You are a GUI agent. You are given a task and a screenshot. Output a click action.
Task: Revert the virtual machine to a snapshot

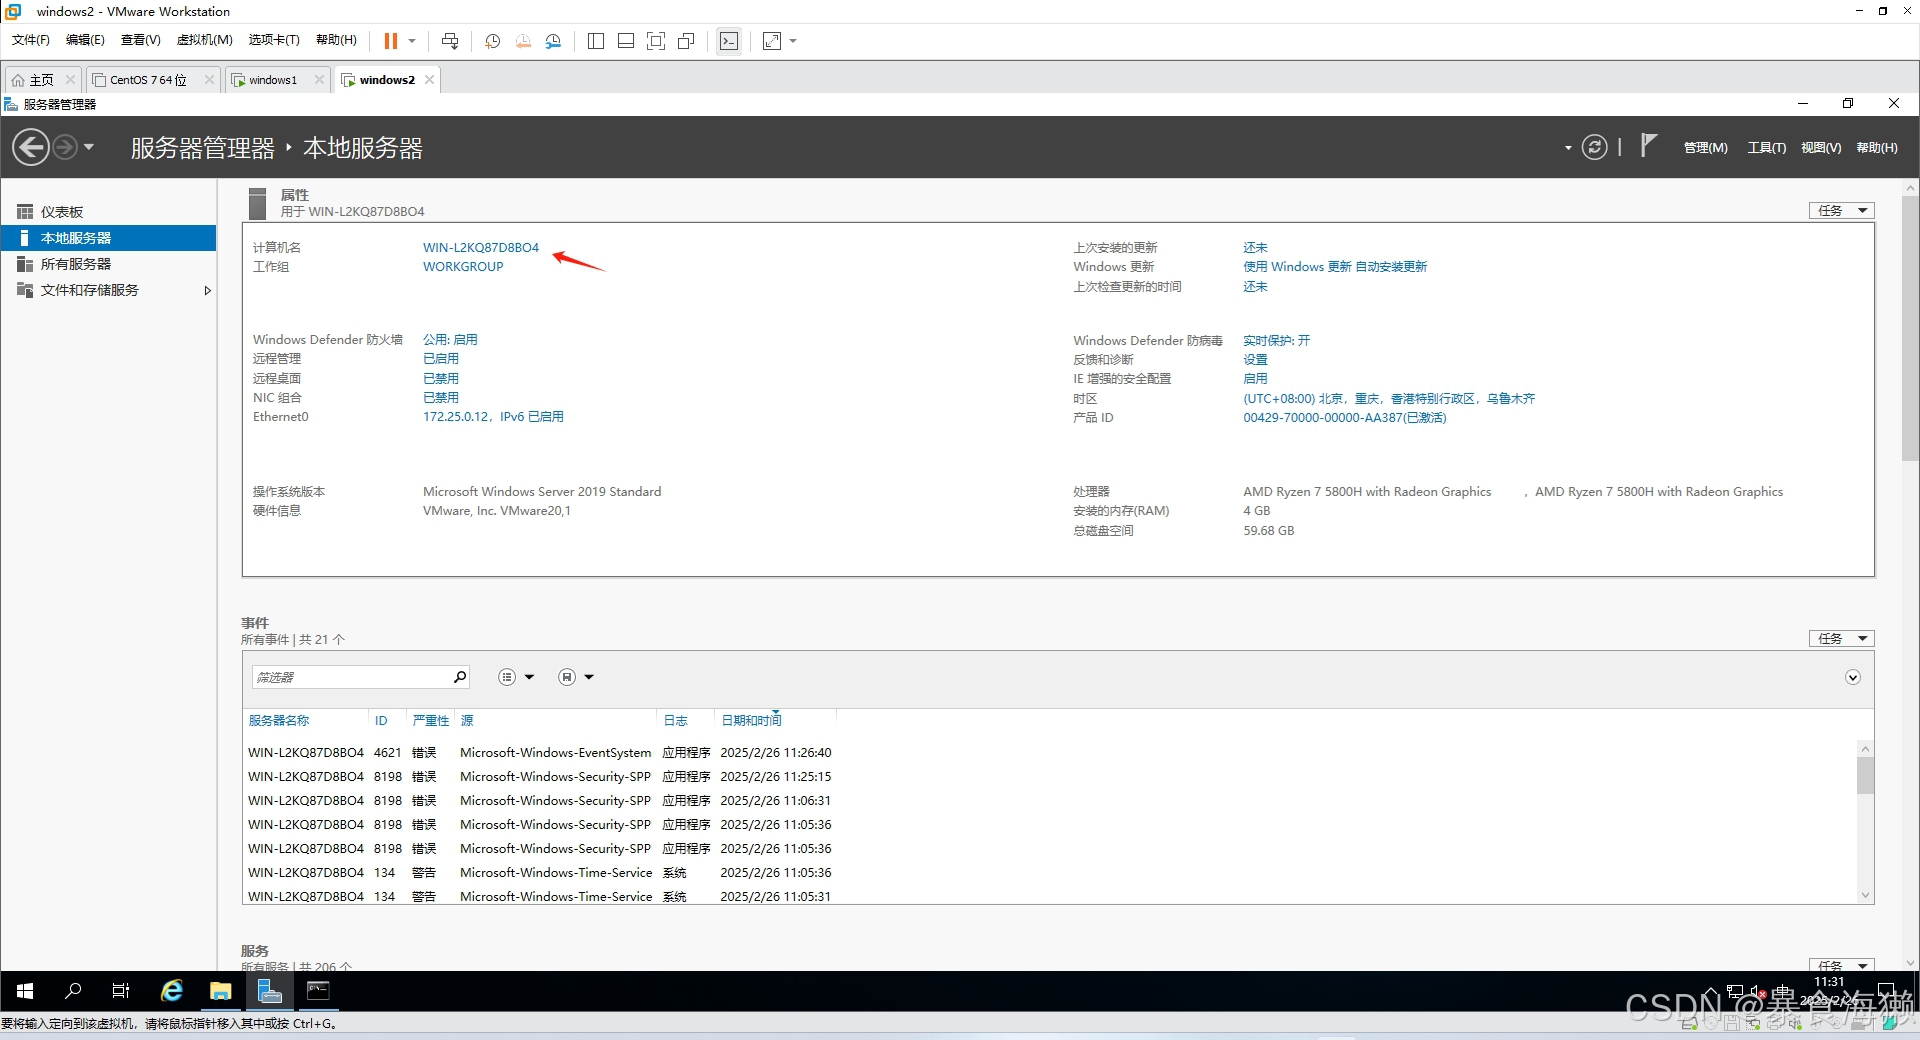(523, 41)
